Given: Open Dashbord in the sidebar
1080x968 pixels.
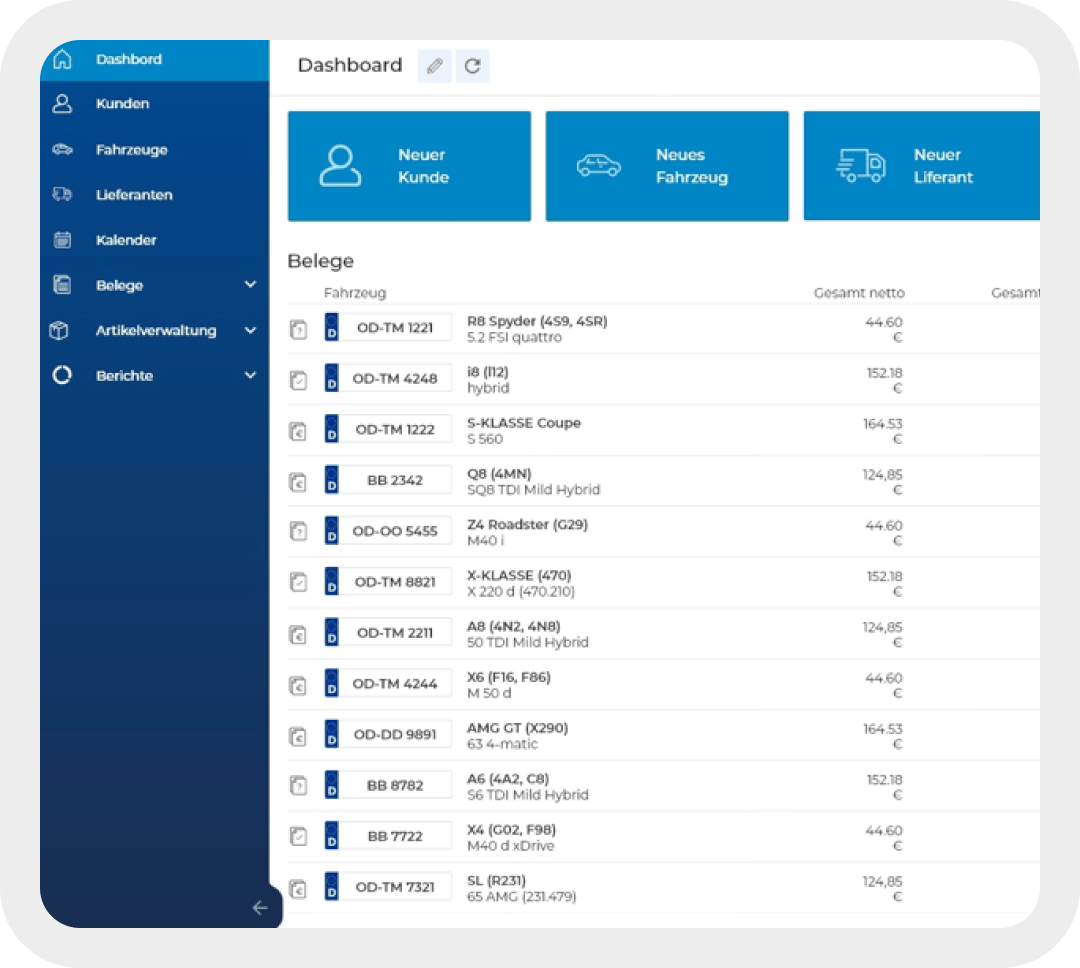Looking at the screenshot, I should pos(154,60).
